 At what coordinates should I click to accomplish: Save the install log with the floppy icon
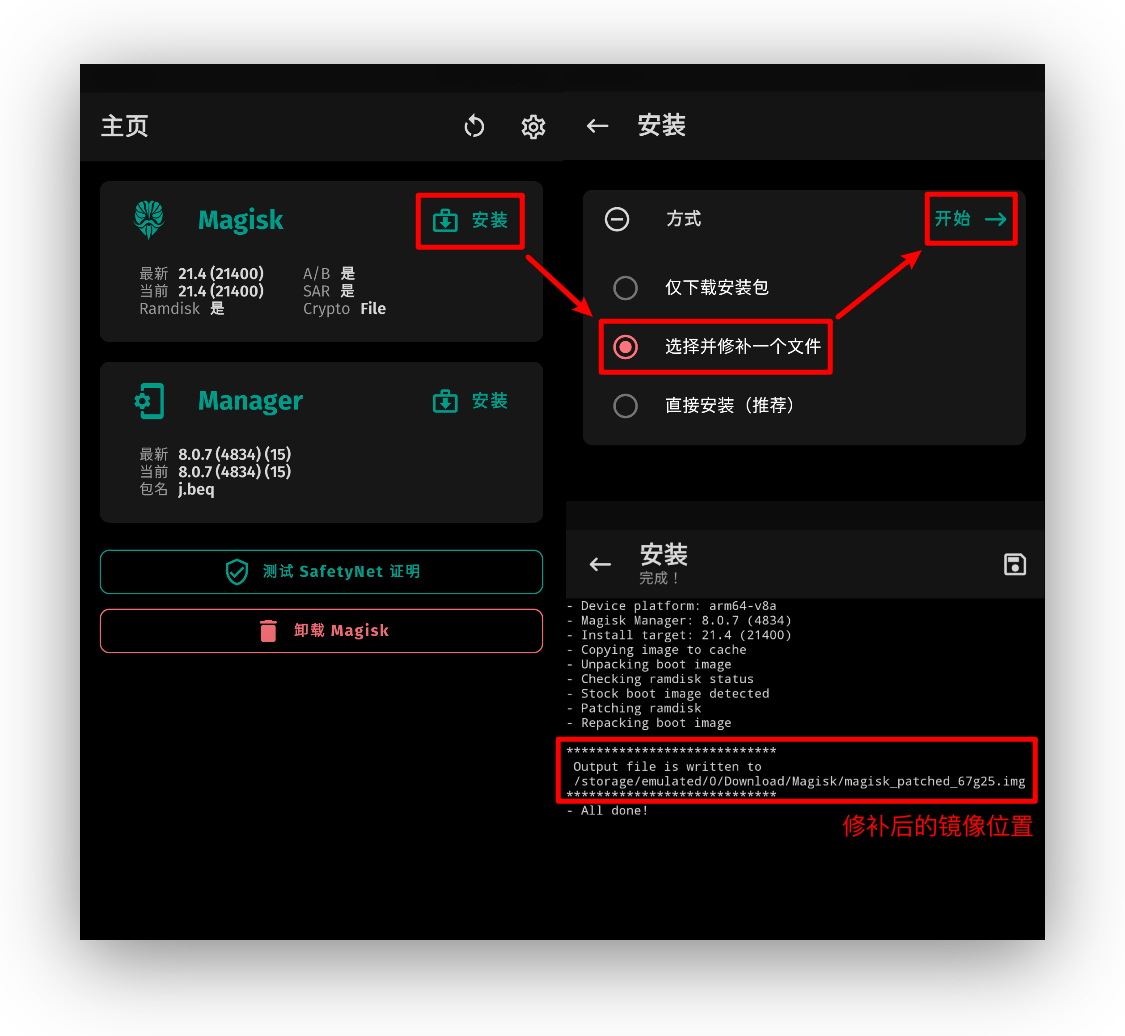pyautogui.click(x=1015, y=565)
